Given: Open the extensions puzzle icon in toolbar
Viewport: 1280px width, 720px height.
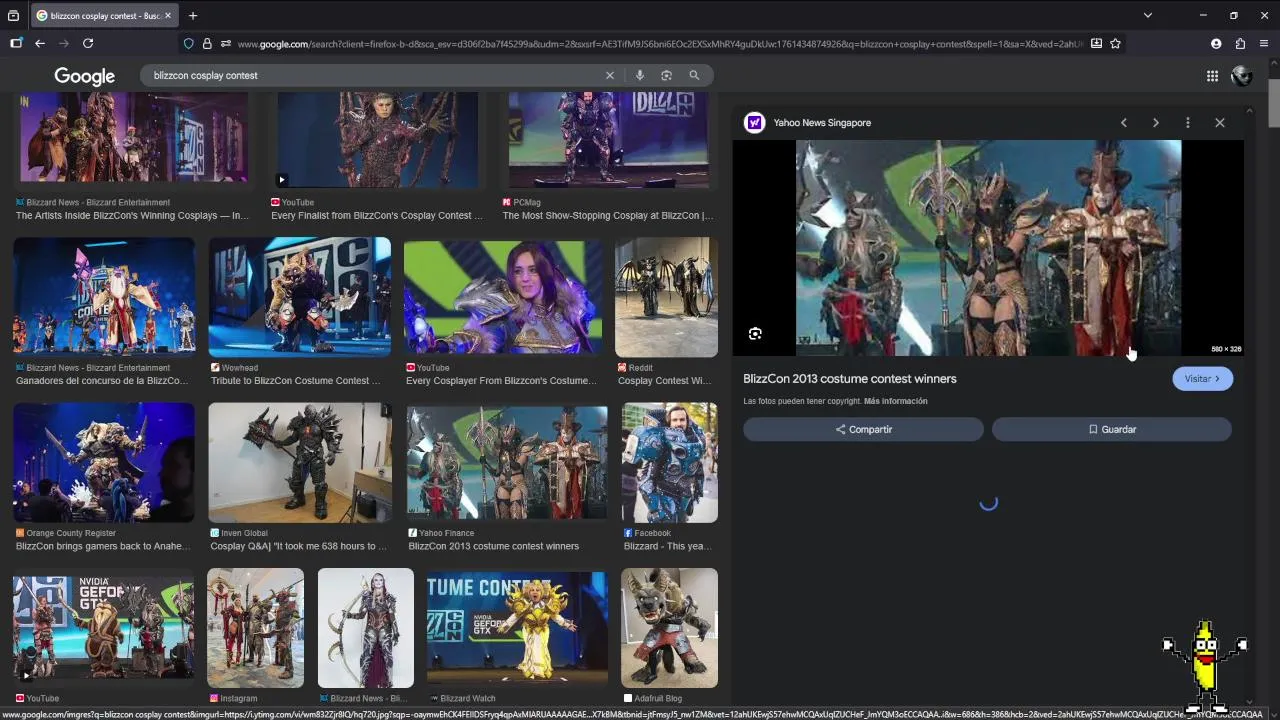Looking at the screenshot, I should tap(1240, 43).
